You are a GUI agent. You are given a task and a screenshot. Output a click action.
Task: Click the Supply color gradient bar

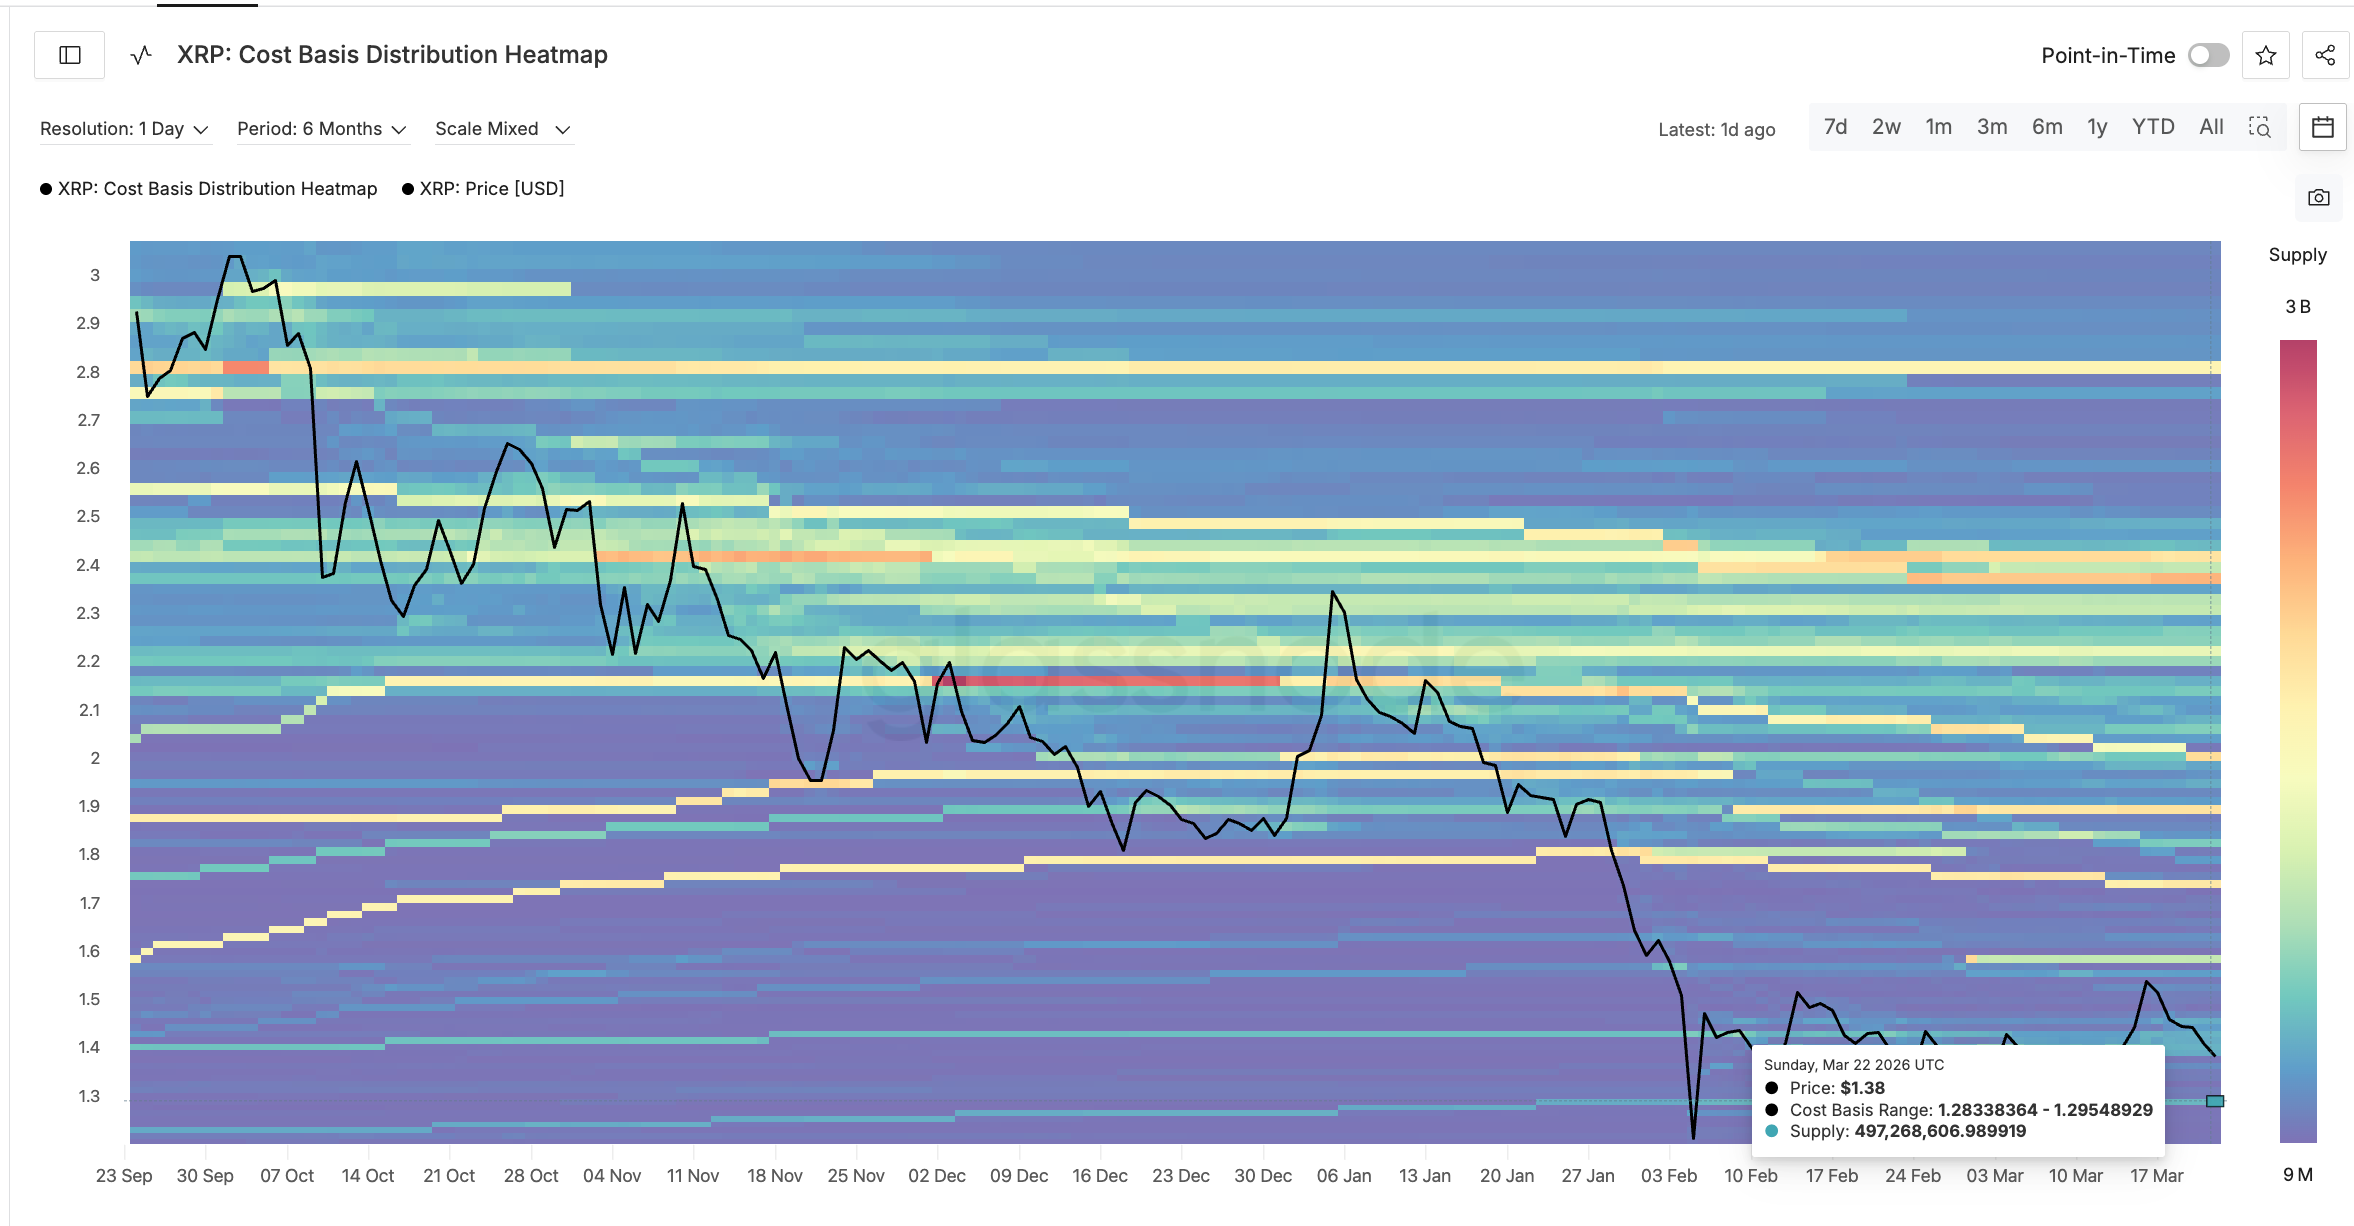click(2297, 740)
